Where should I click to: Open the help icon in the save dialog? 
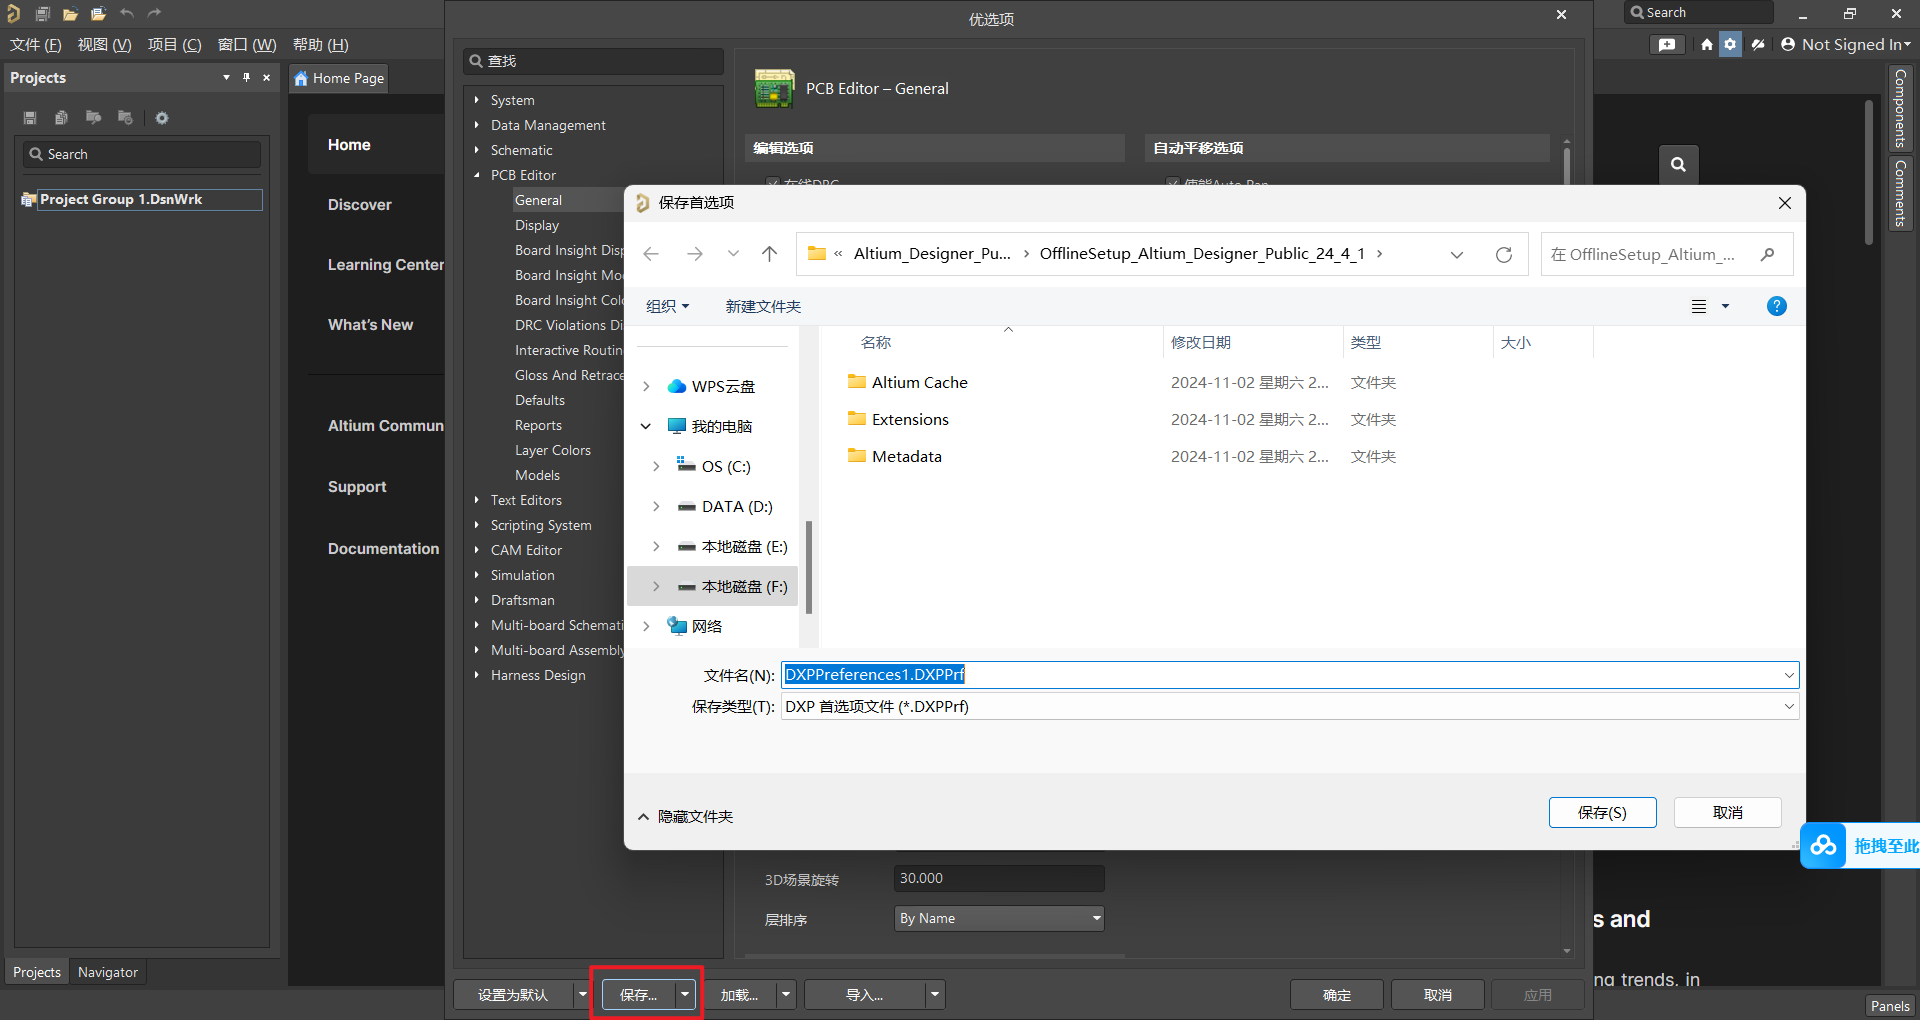(x=1776, y=306)
